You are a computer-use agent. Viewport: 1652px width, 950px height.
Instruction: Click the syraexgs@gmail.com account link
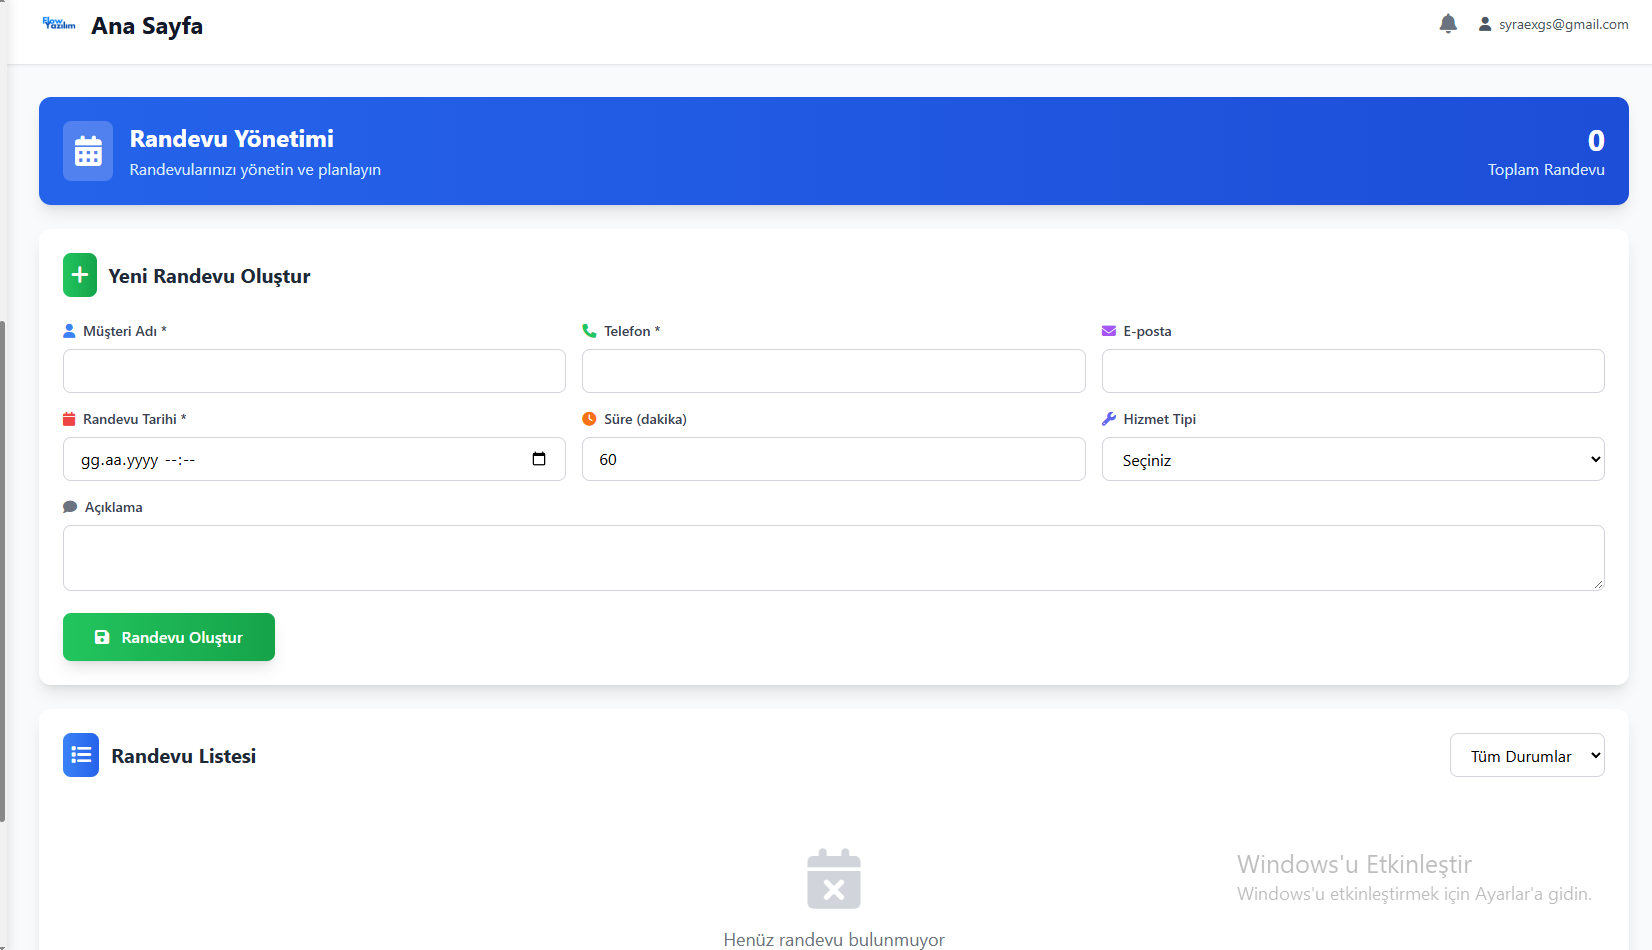1563,24
